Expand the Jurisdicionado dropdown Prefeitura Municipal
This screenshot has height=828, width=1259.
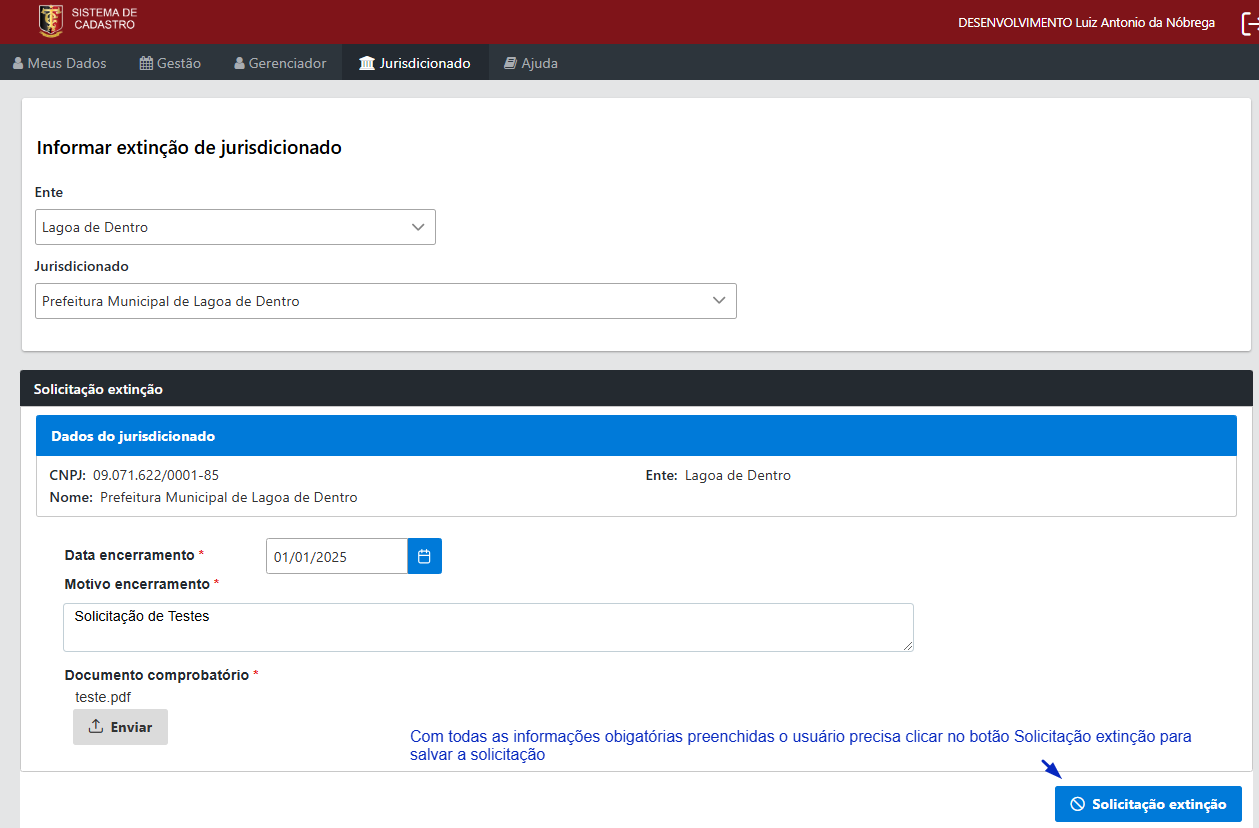point(386,301)
